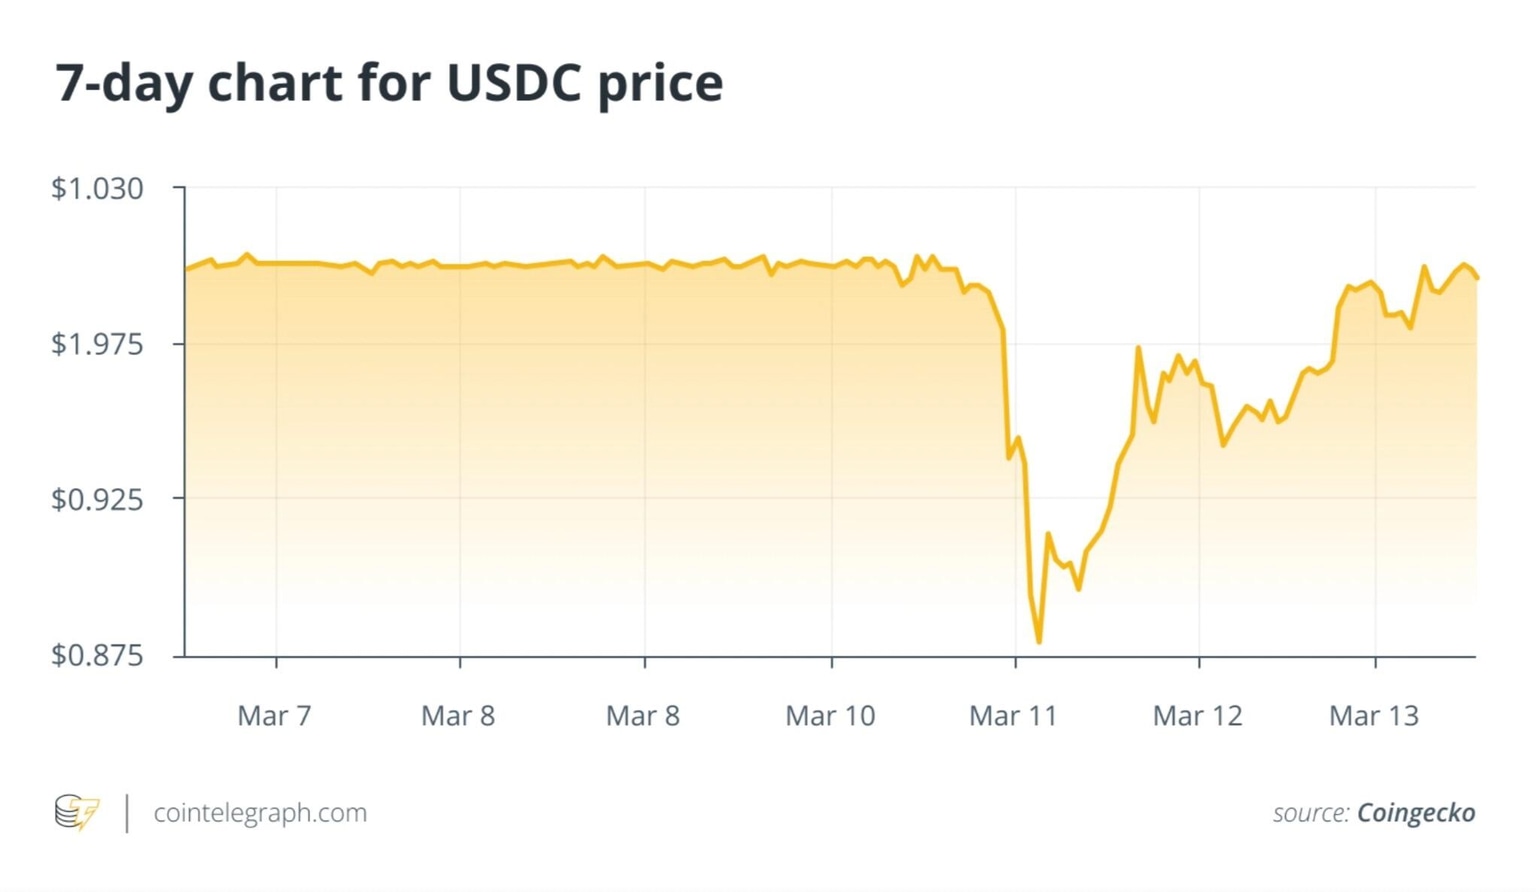Click the x-axis tick mark above Mar 10

(x=832, y=661)
